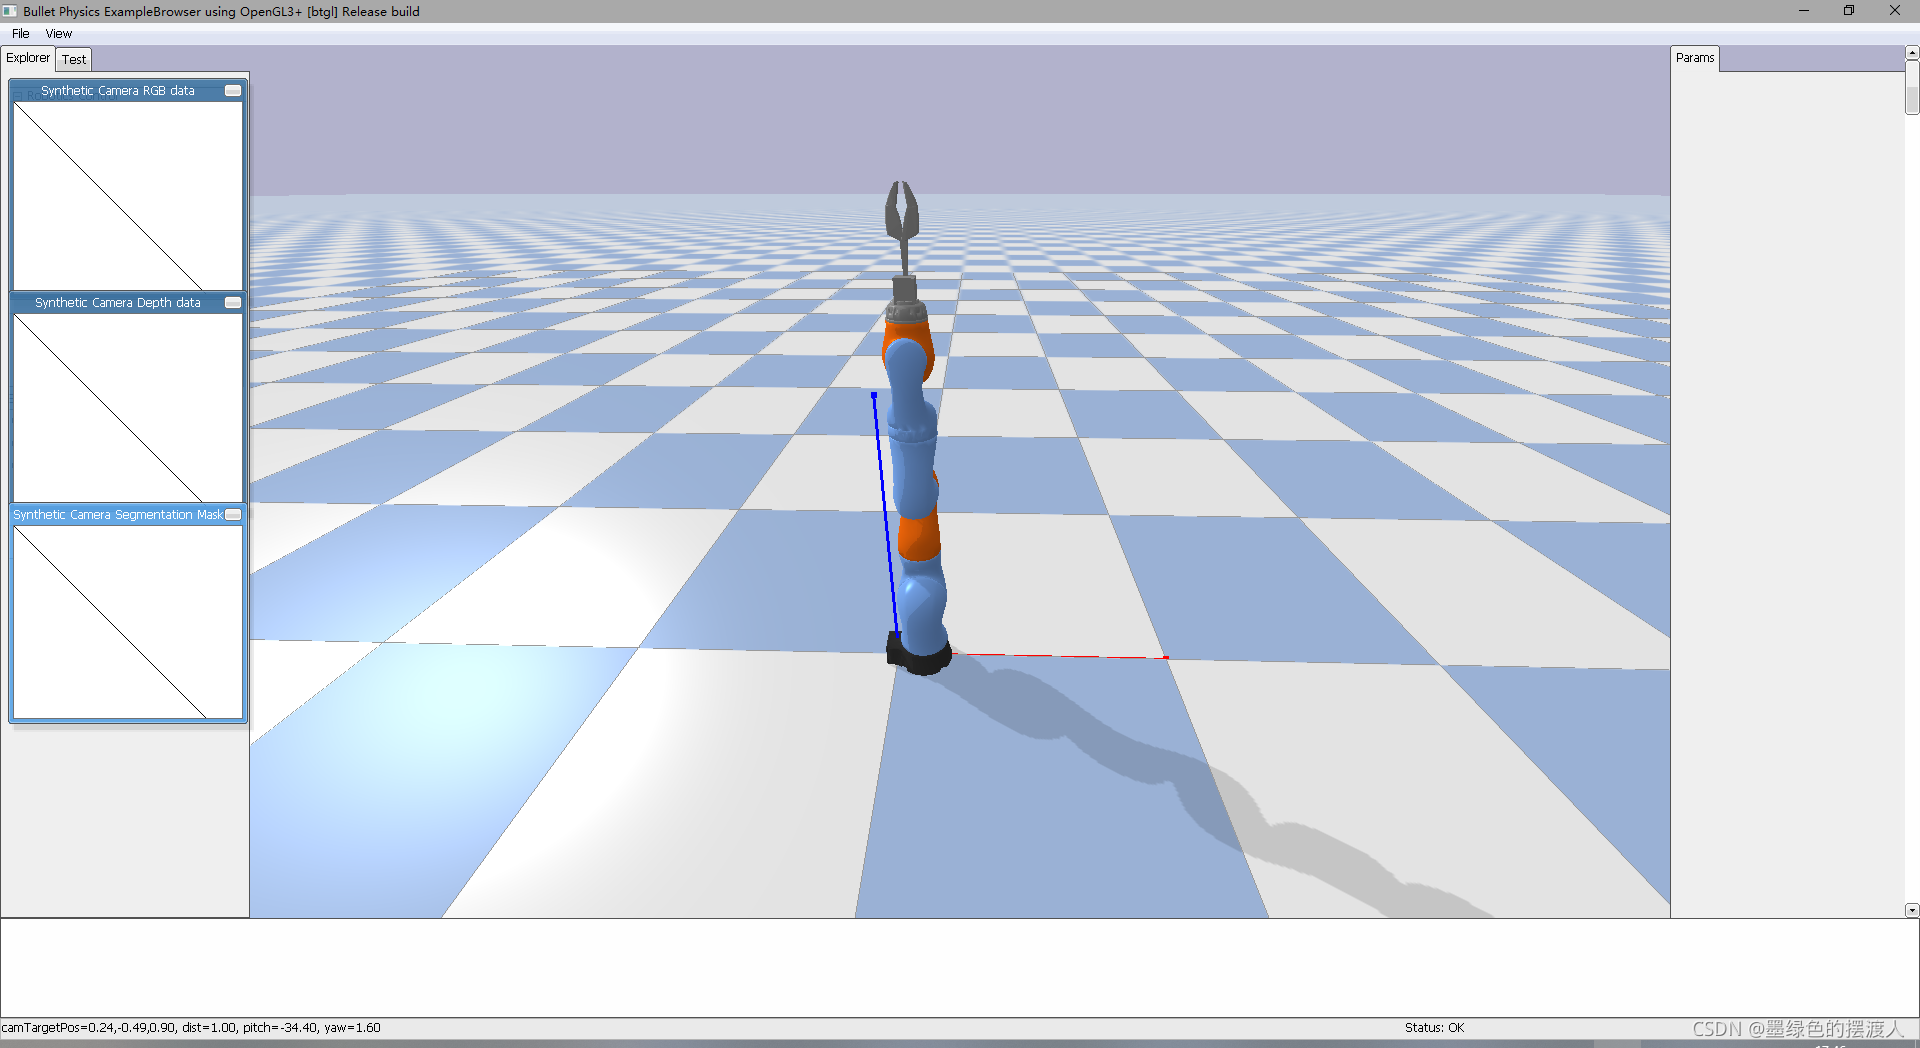Click the Bullet Physics application icon

coord(9,11)
